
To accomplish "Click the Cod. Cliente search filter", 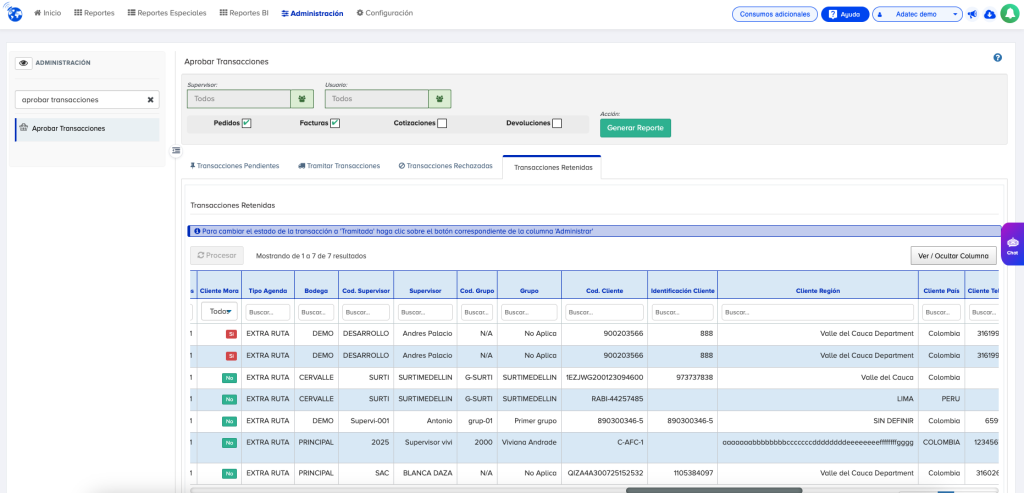I will 605,312.
